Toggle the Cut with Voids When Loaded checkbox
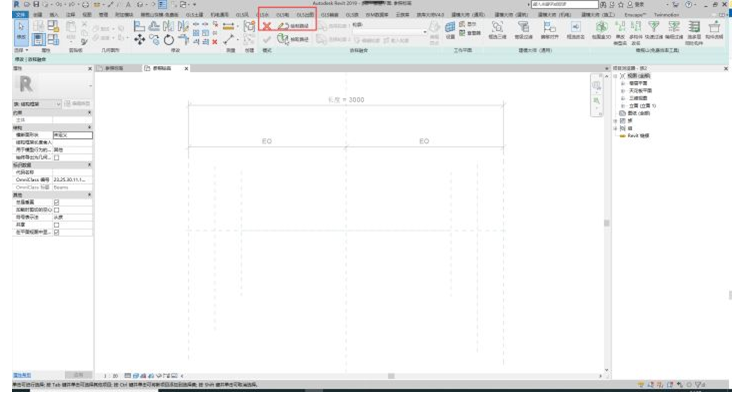This screenshot has height=396, width=744. 56,210
